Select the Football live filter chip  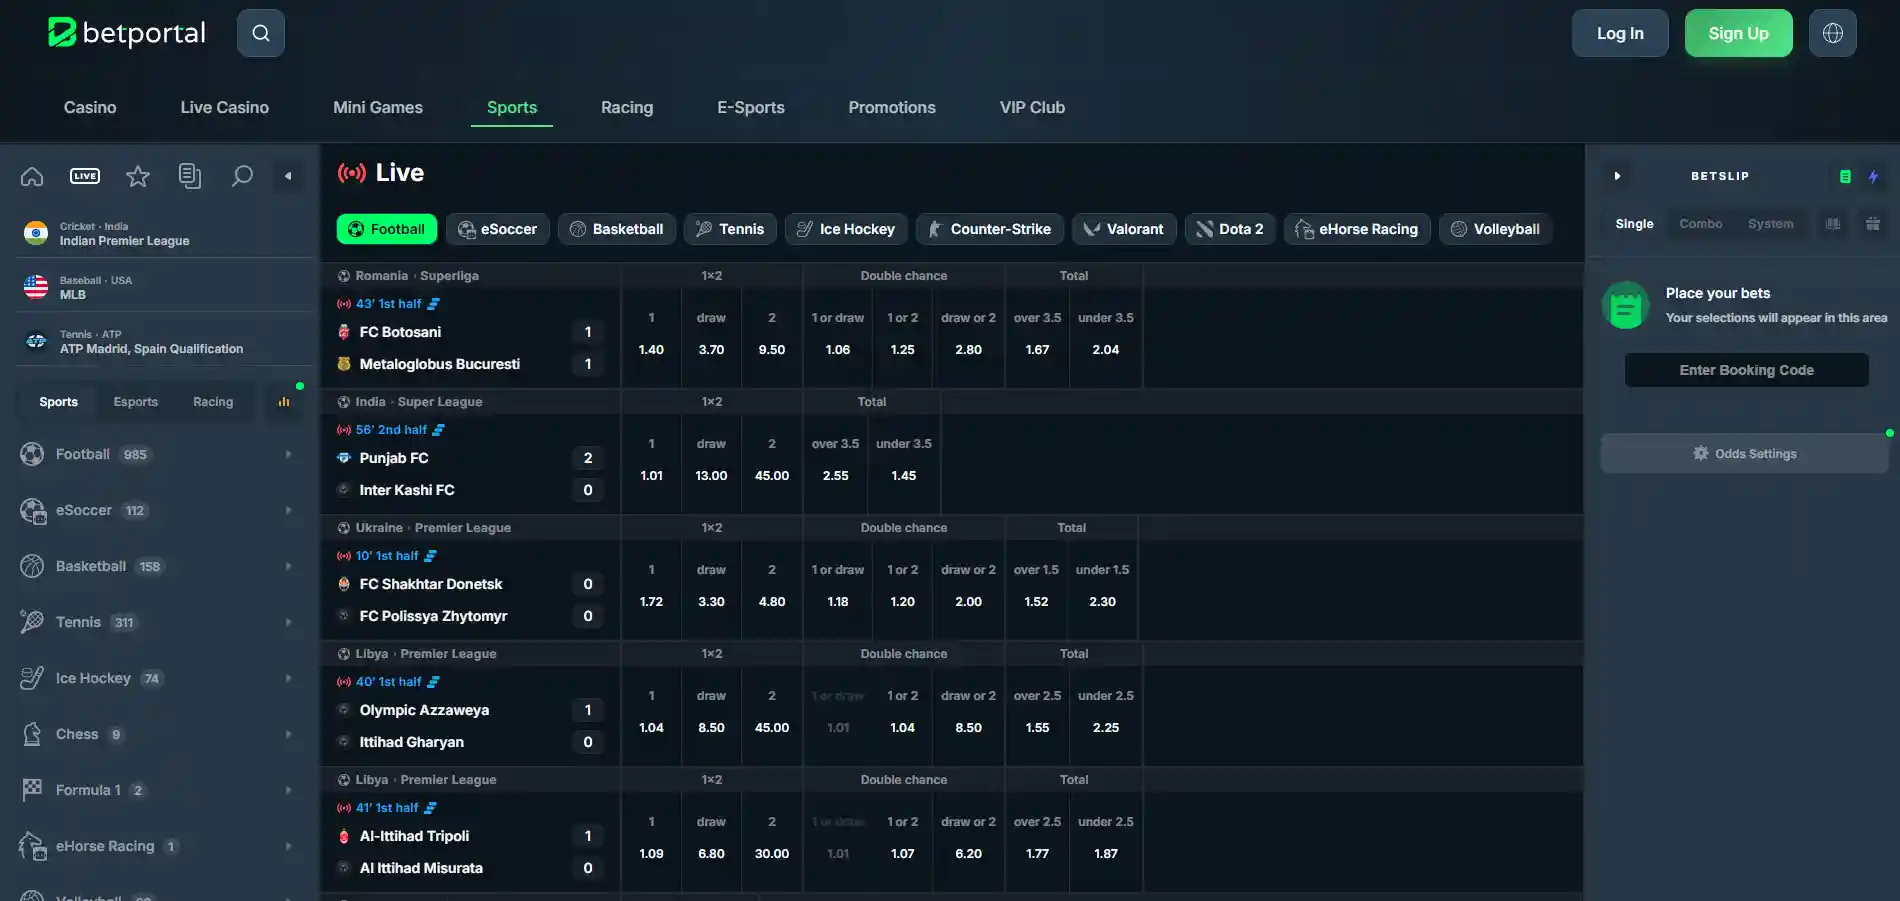tap(387, 229)
